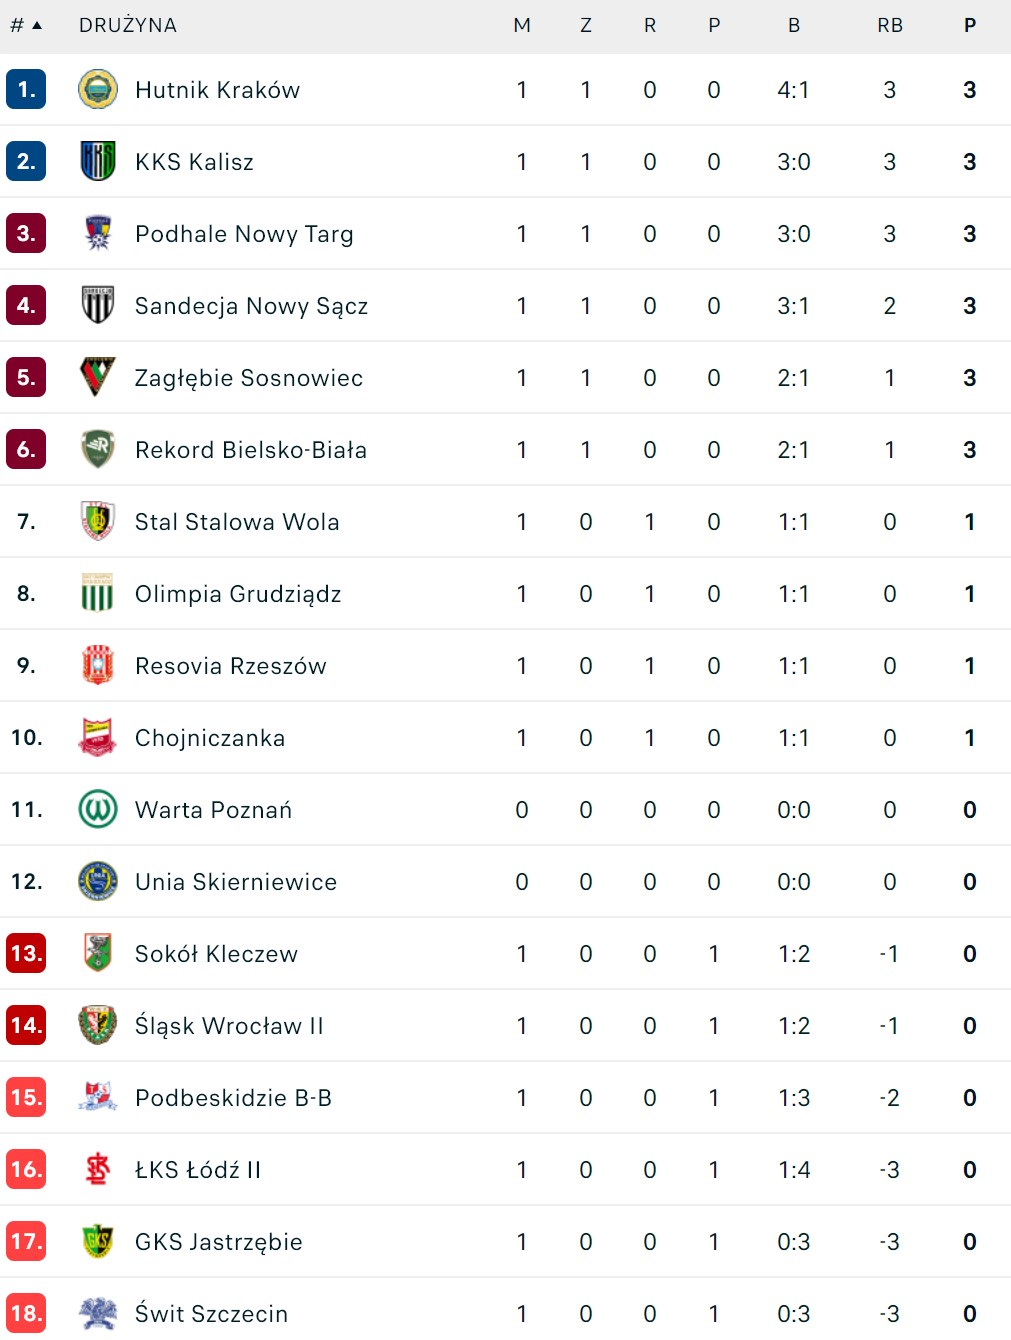Viewport: 1011px width, 1340px height.
Task: Click the RB goal difference column header
Action: point(889,26)
